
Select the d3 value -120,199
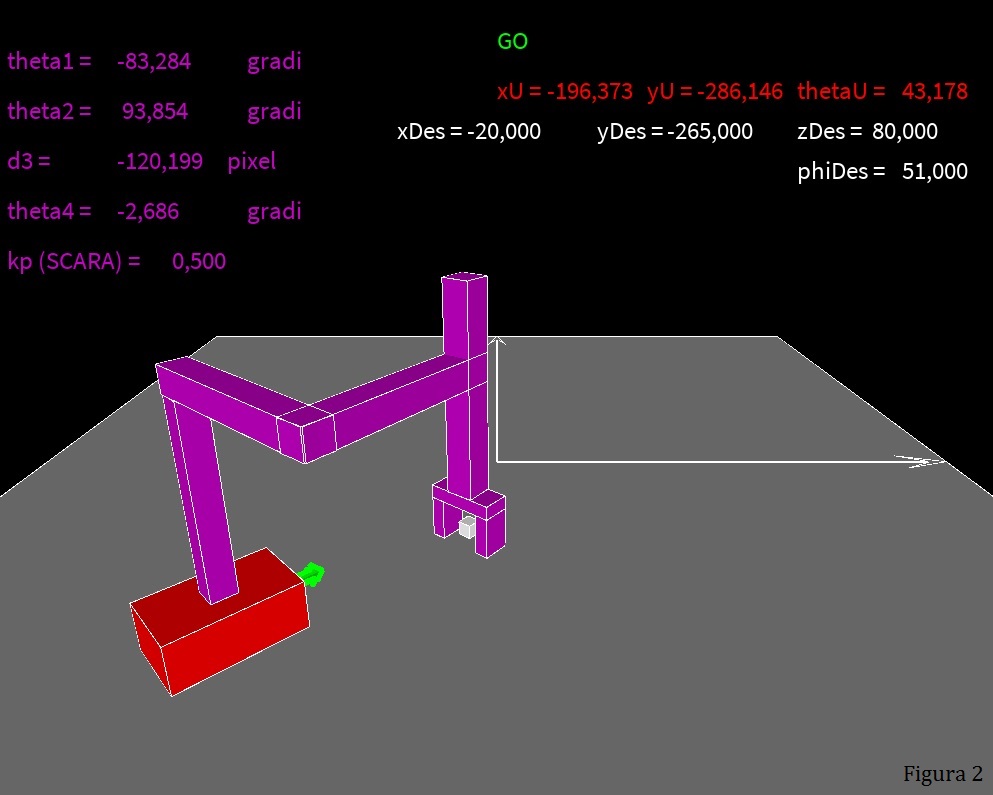point(159,162)
